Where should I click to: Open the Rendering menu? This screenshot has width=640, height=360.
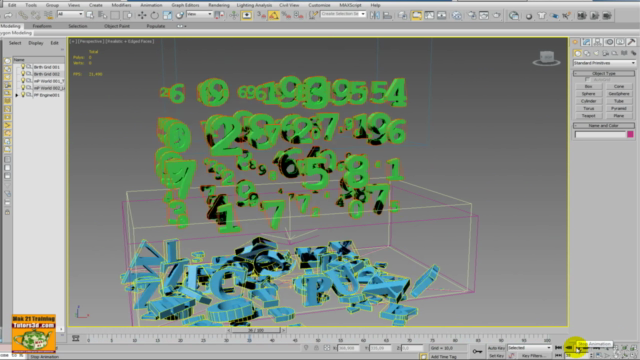click(219, 5)
